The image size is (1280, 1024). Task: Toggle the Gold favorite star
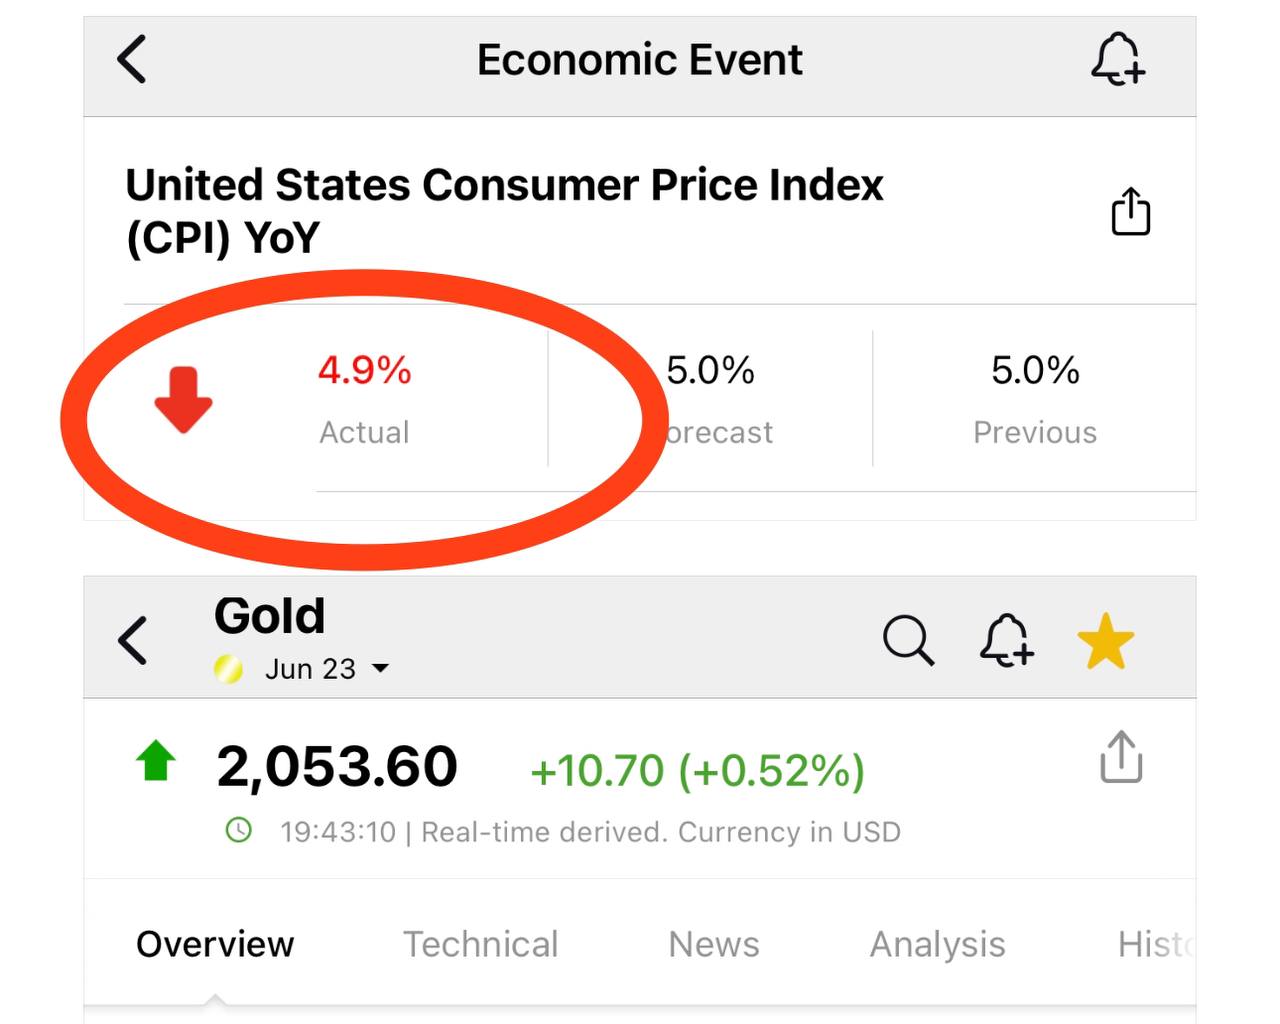[x=1106, y=641]
